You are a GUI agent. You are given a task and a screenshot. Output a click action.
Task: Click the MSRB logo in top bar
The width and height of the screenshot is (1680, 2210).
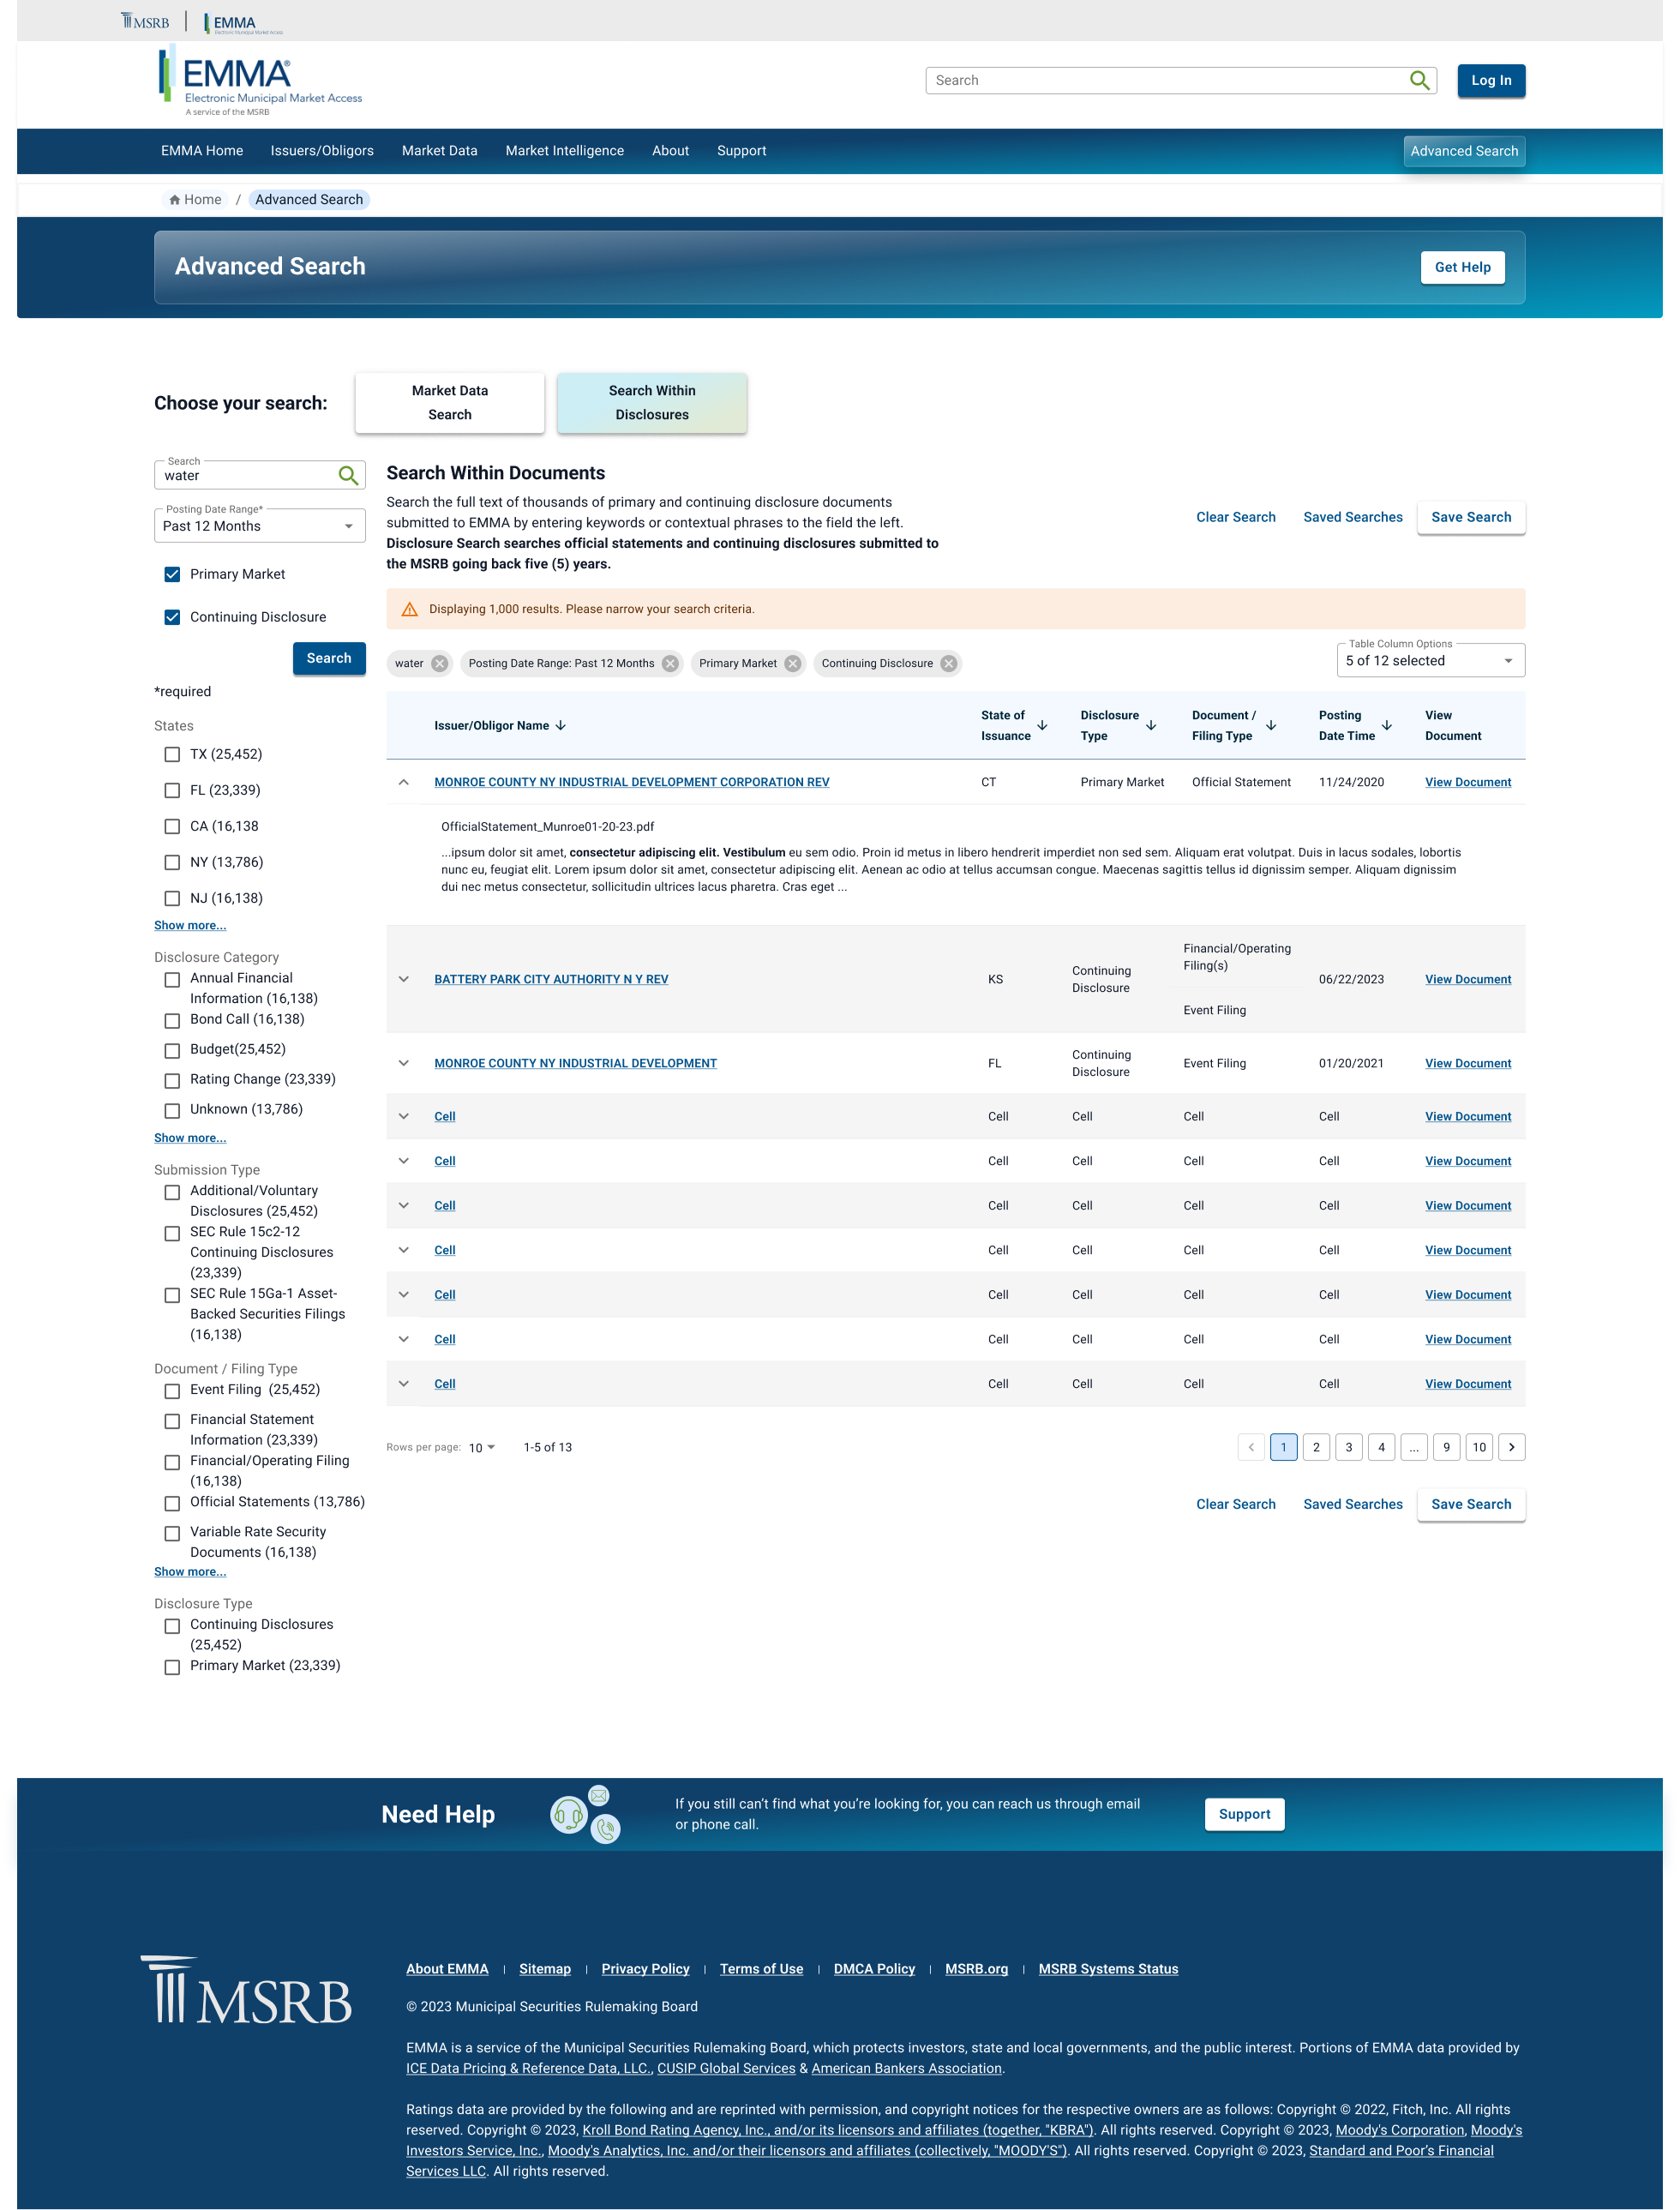pyautogui.click(x=145, y=21)
